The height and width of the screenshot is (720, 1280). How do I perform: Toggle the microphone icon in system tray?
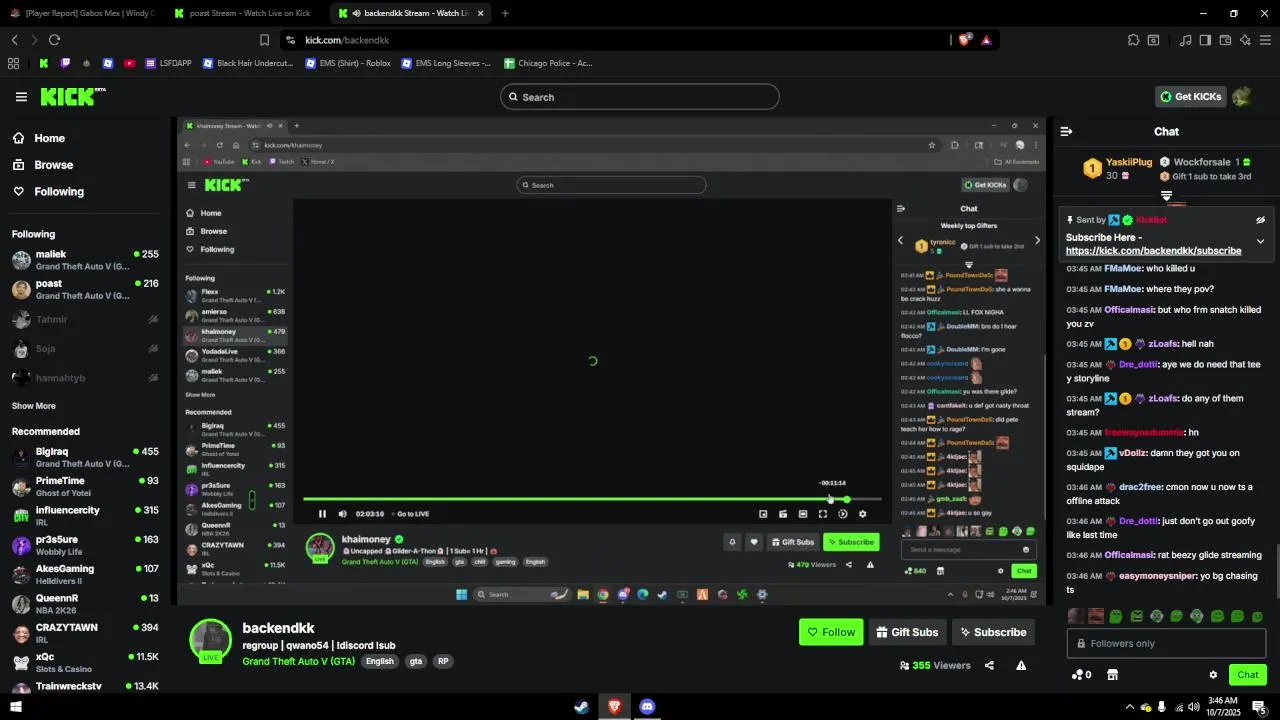point(1161,707)
